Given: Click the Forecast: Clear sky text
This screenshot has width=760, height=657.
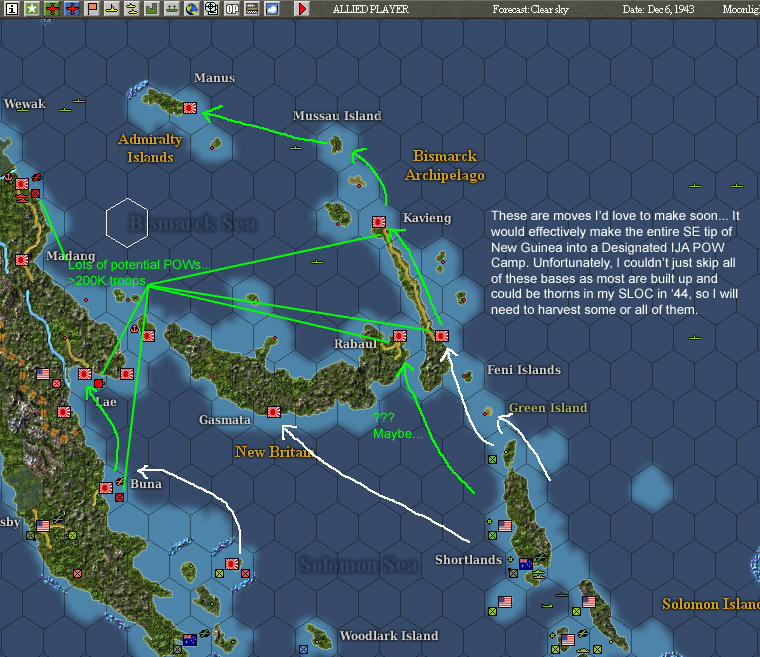Looking at the screenshot, I should click(530, 9).
